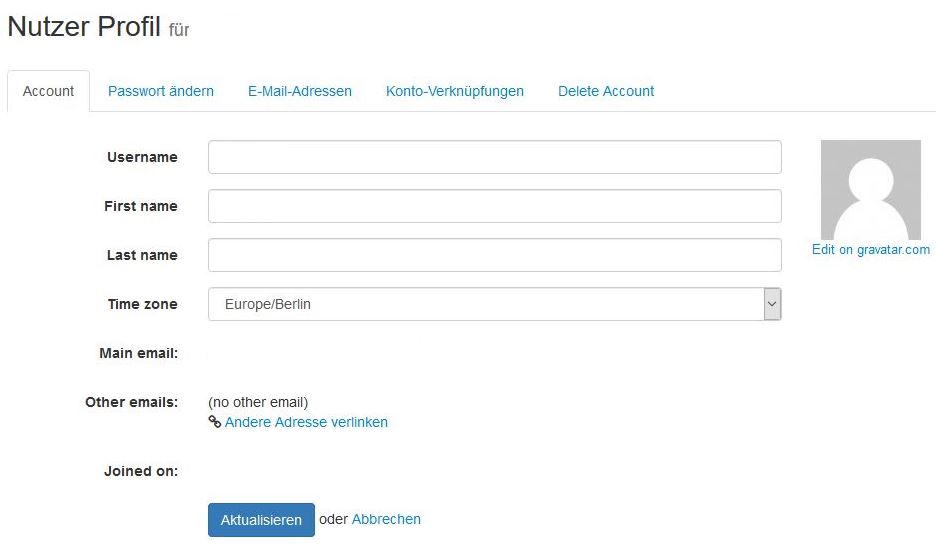
Task: Click the Last name label text
Action: coord(142,255)
